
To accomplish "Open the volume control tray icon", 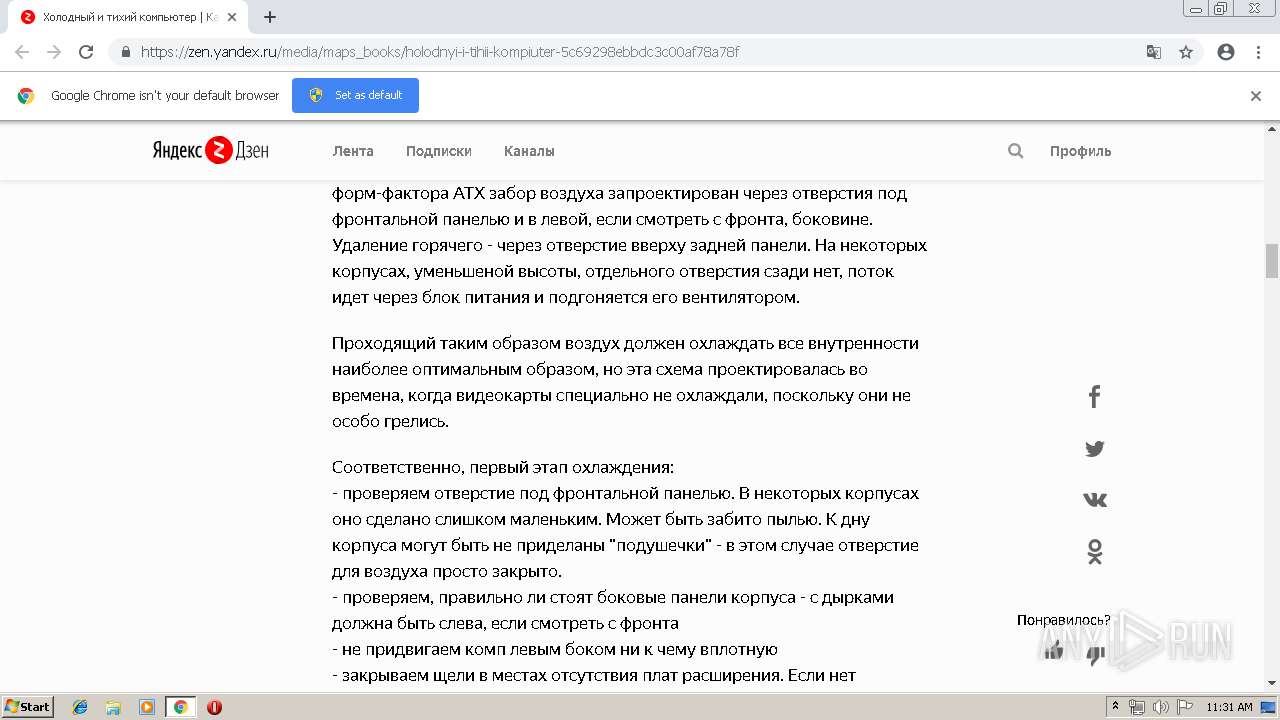I will click(1159, 707).
